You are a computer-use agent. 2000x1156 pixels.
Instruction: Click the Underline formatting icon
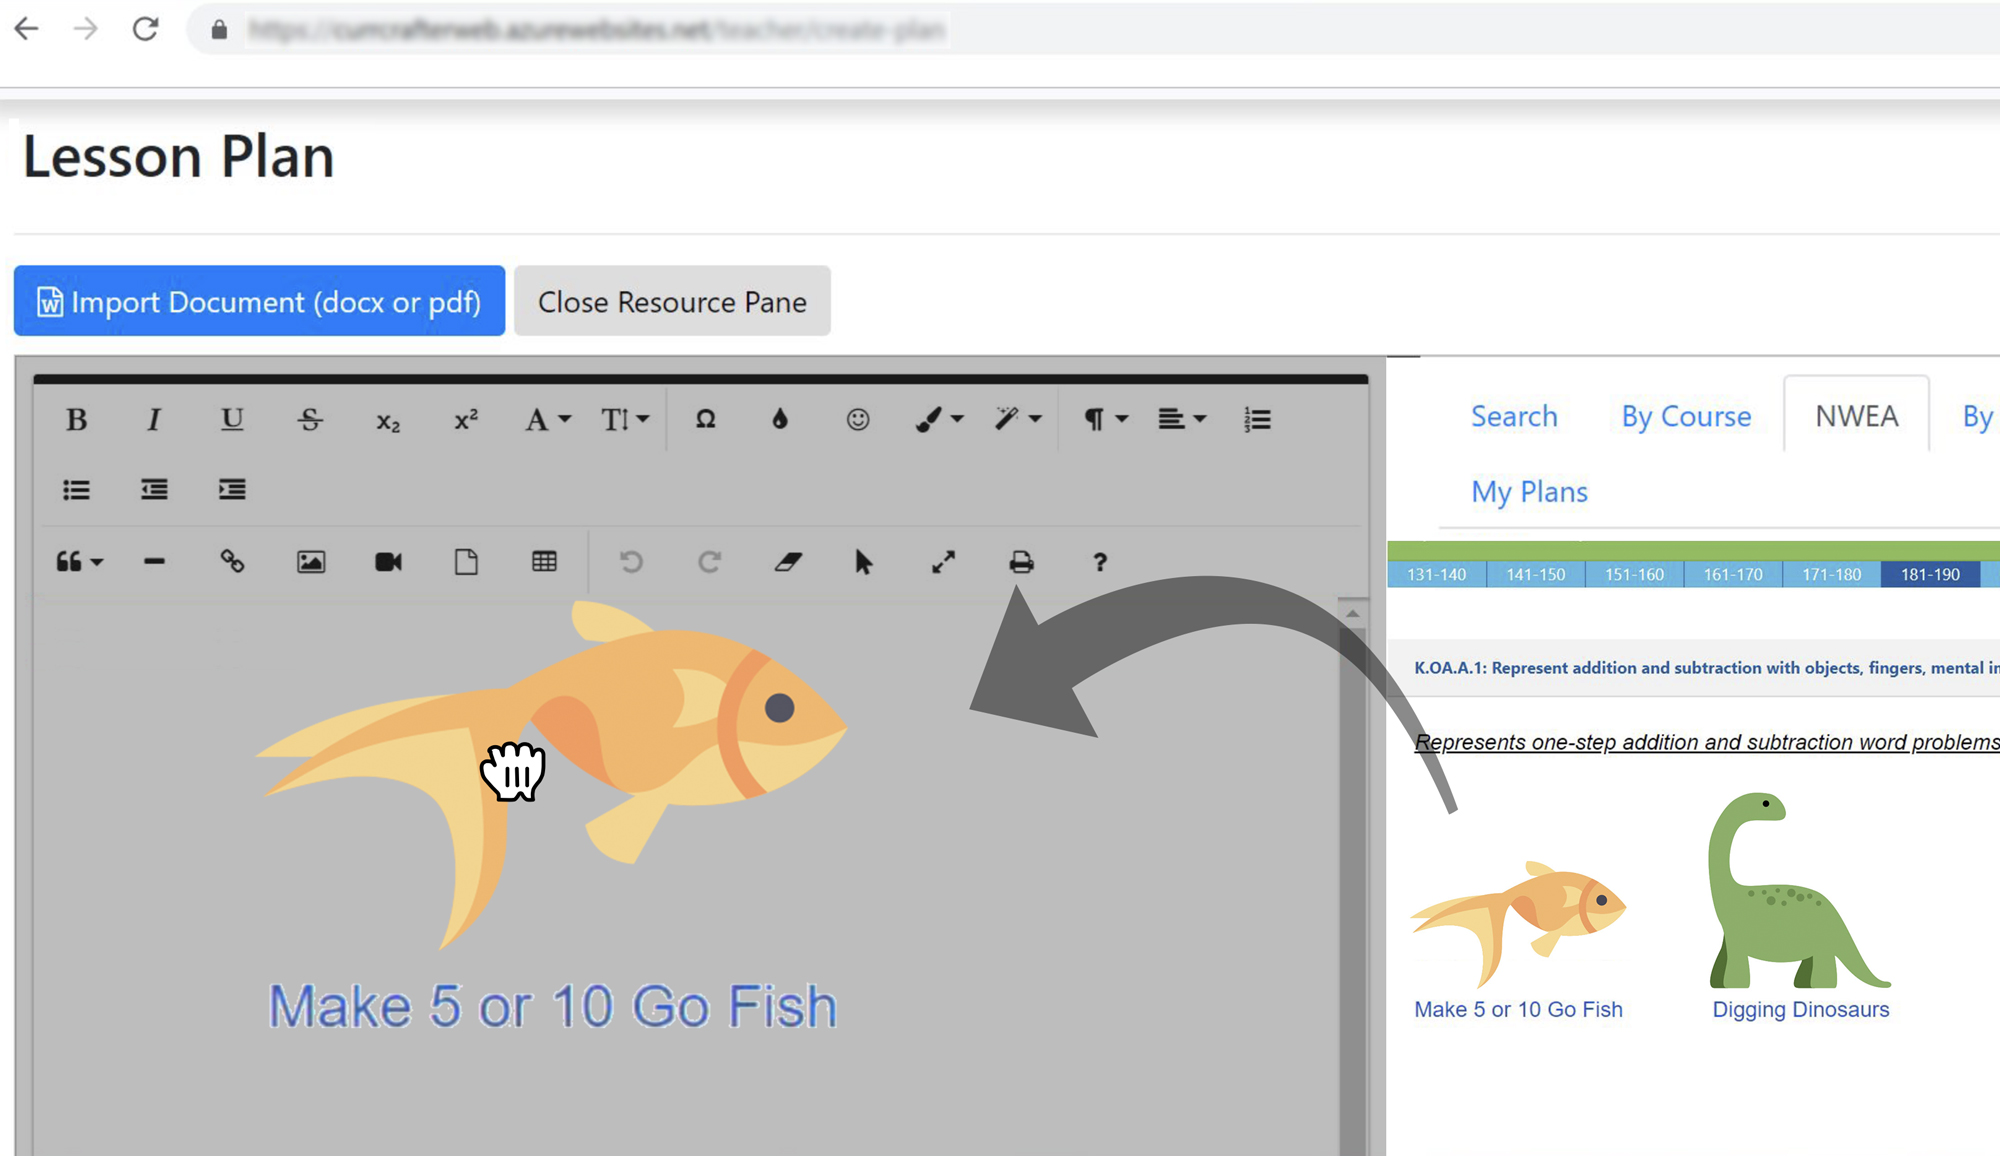coord(231,420)
